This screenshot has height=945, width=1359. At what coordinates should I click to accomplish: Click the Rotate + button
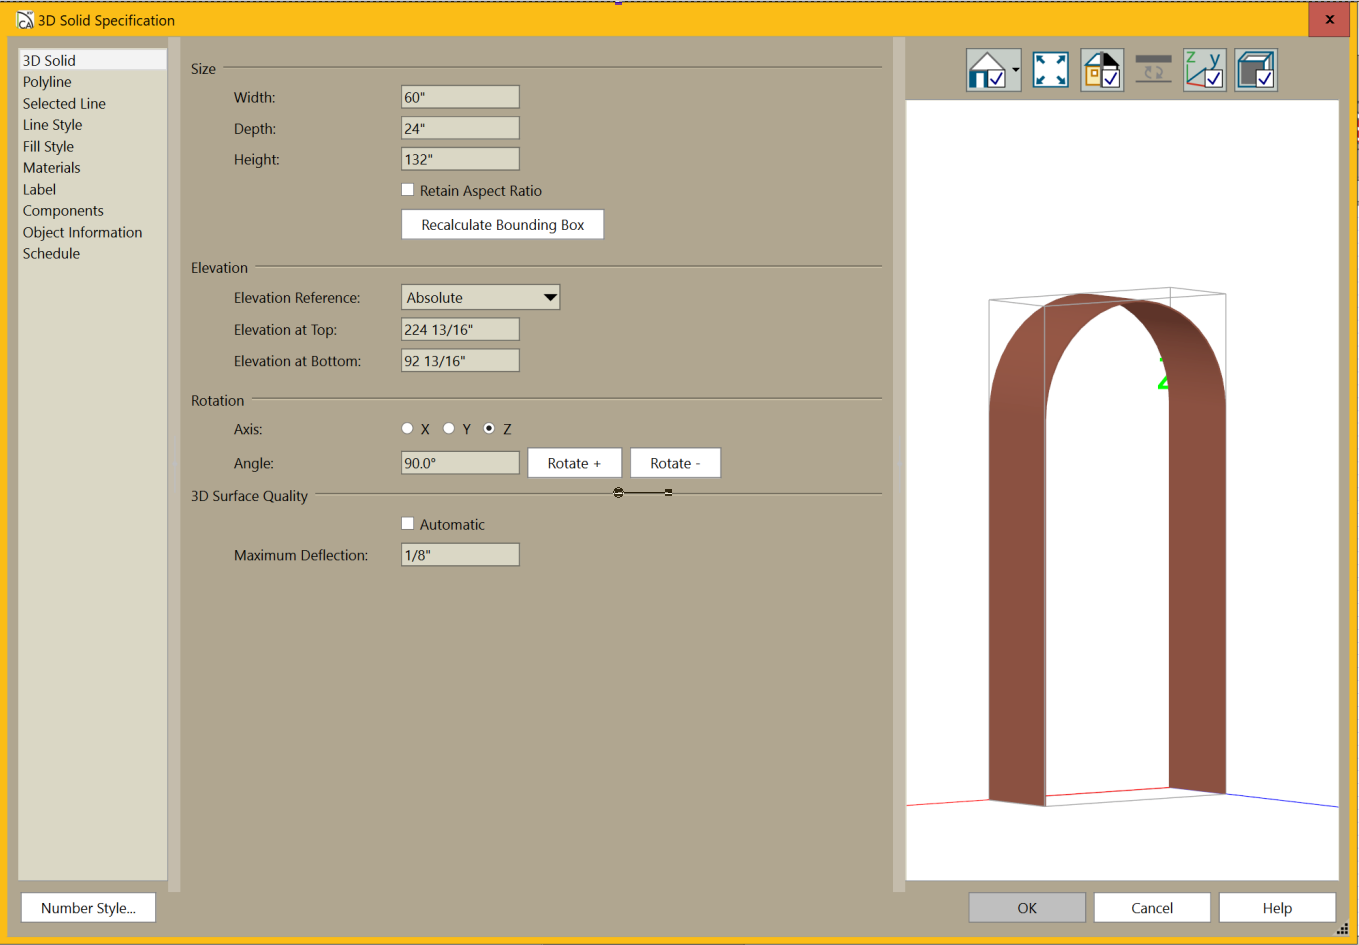pyautogui.click(x=574, y=463)
